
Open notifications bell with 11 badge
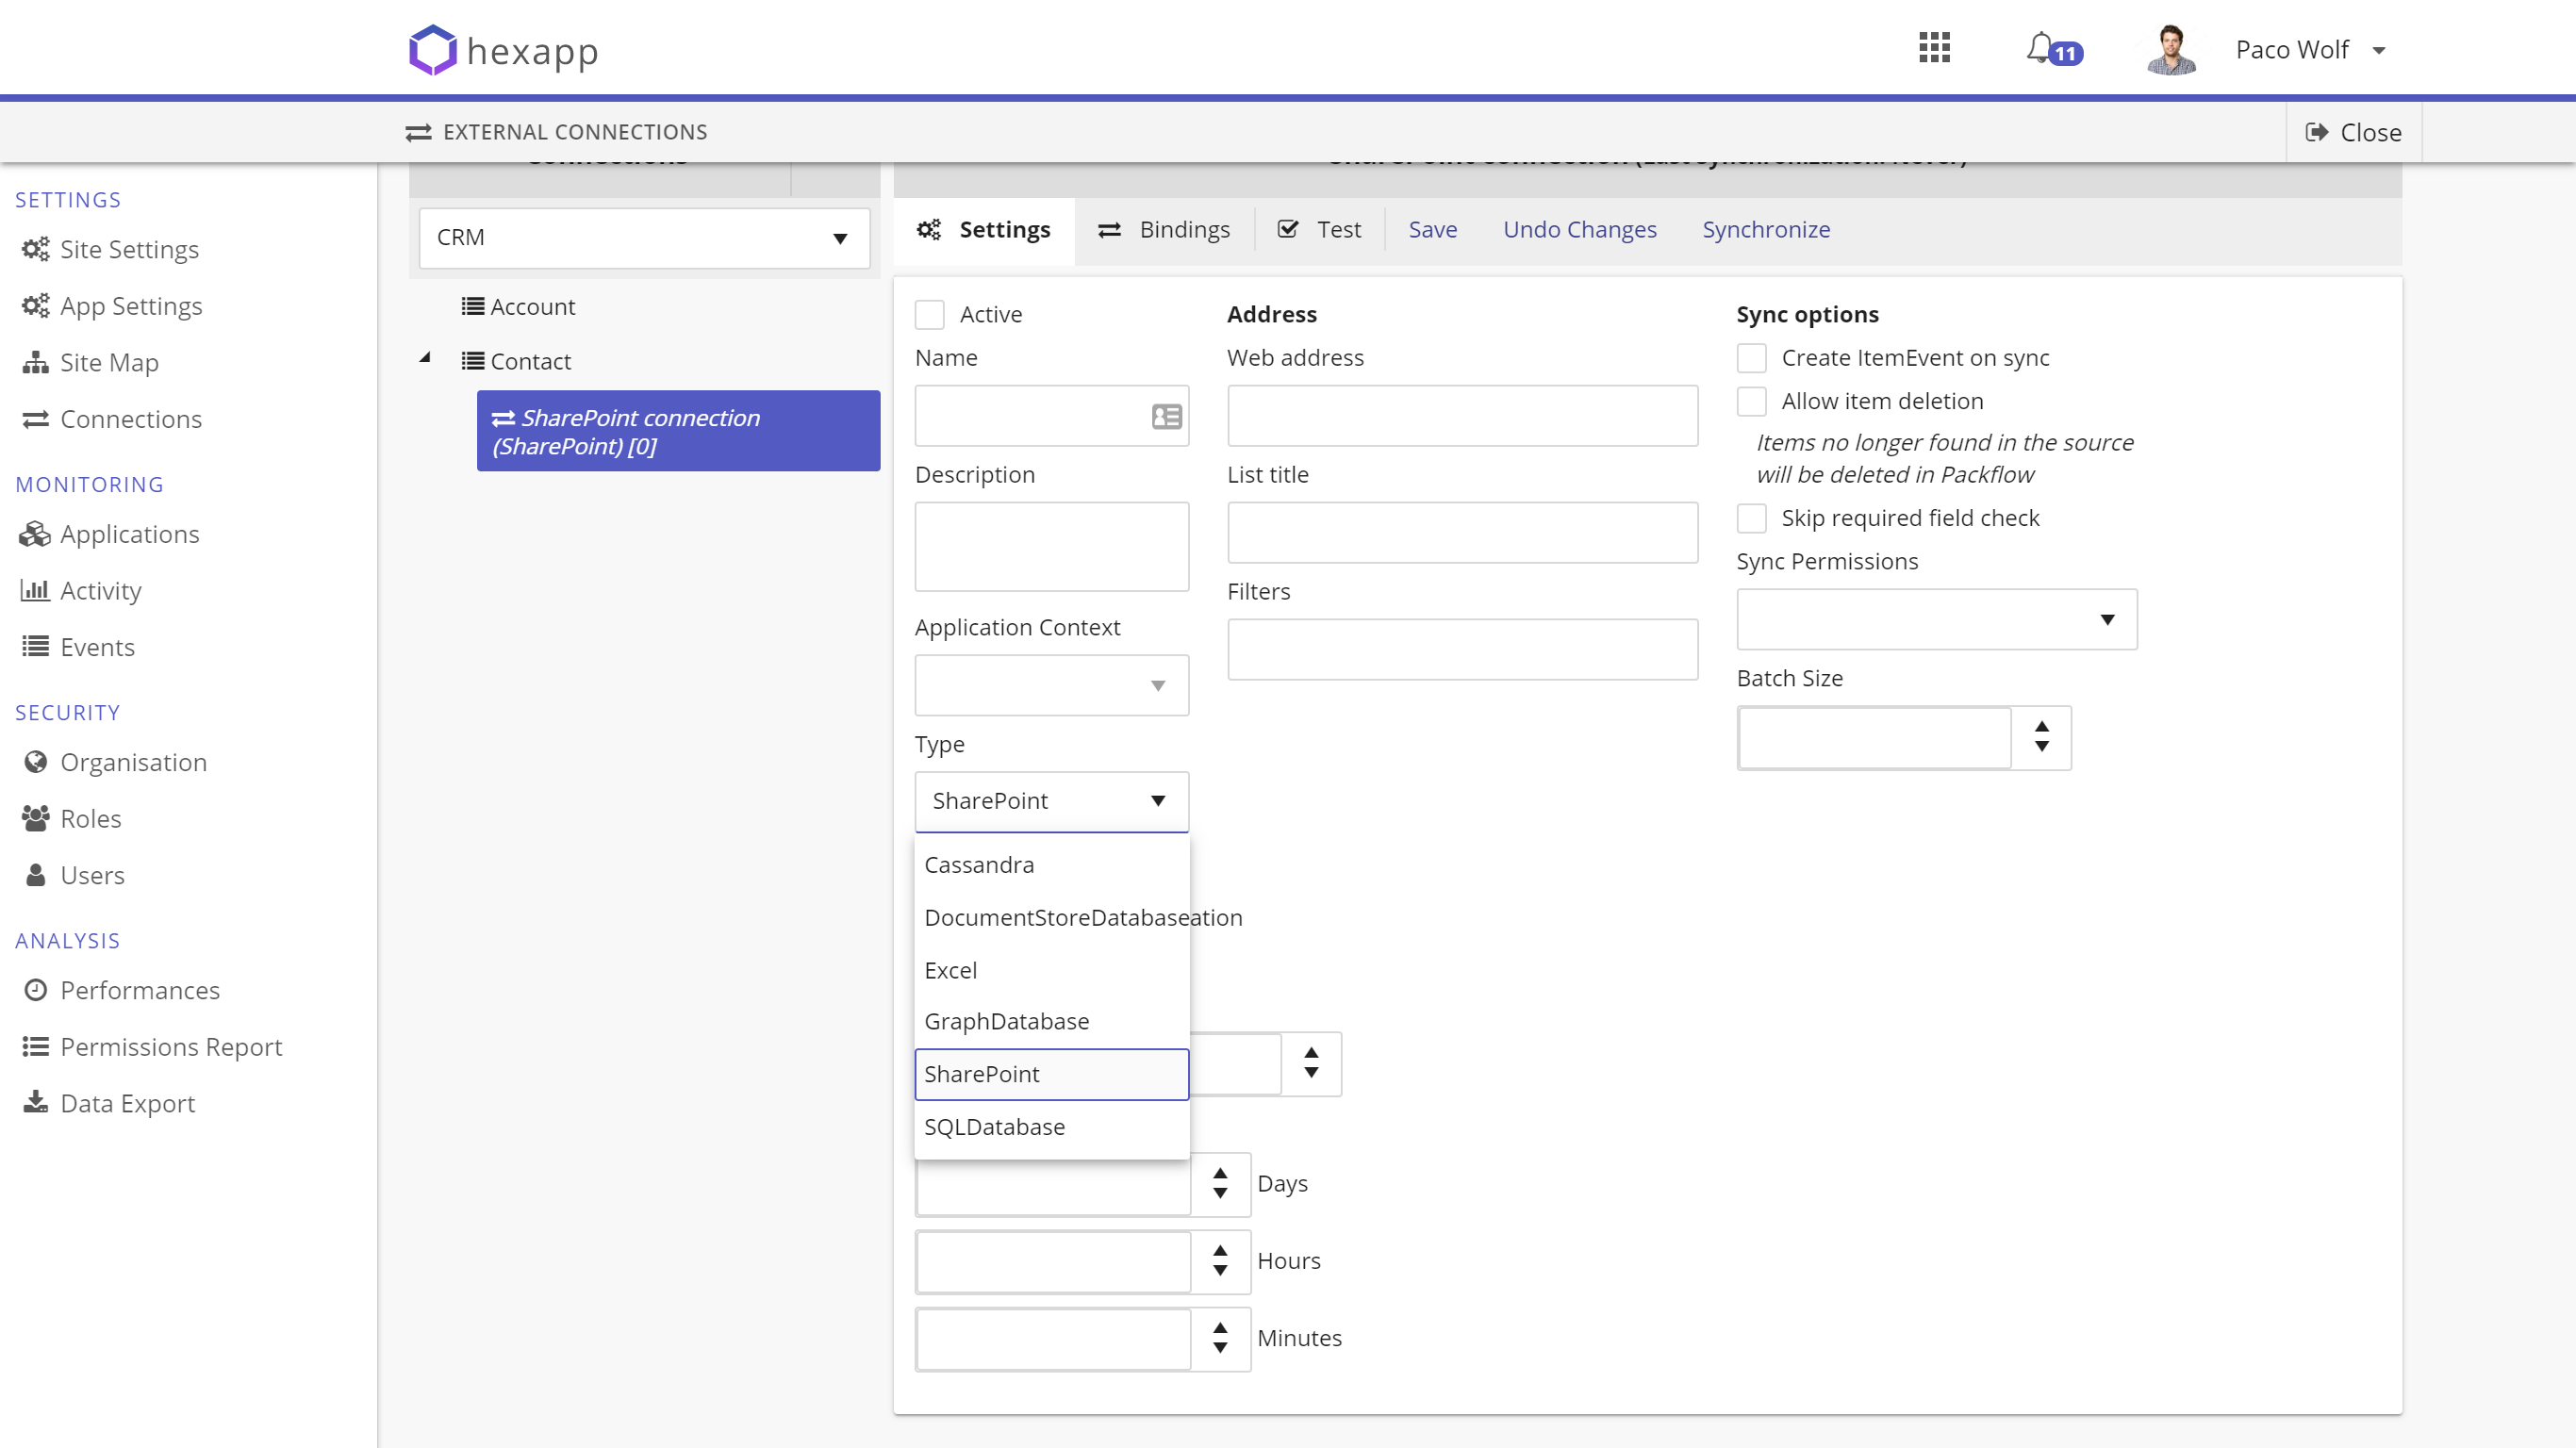pos(2052,49)
